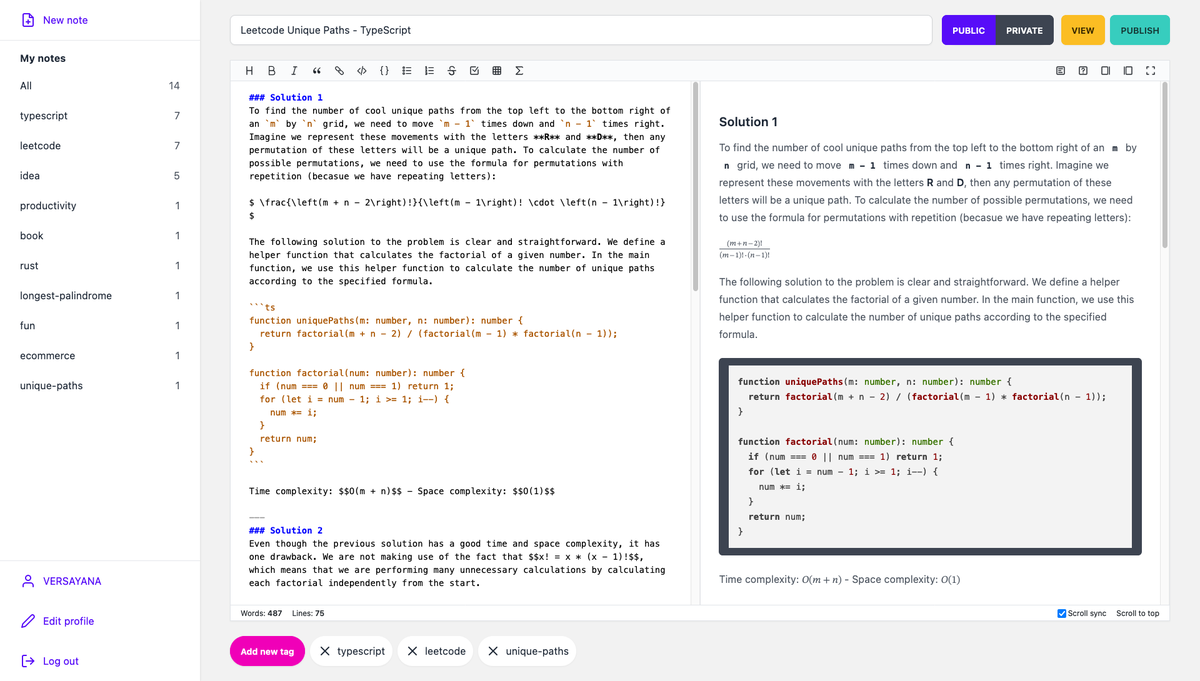Image resolution: width=1200 pixels, height=681 pixels.
Task: Click the pencil icon for Edit profile
Action: coord(28,621)
